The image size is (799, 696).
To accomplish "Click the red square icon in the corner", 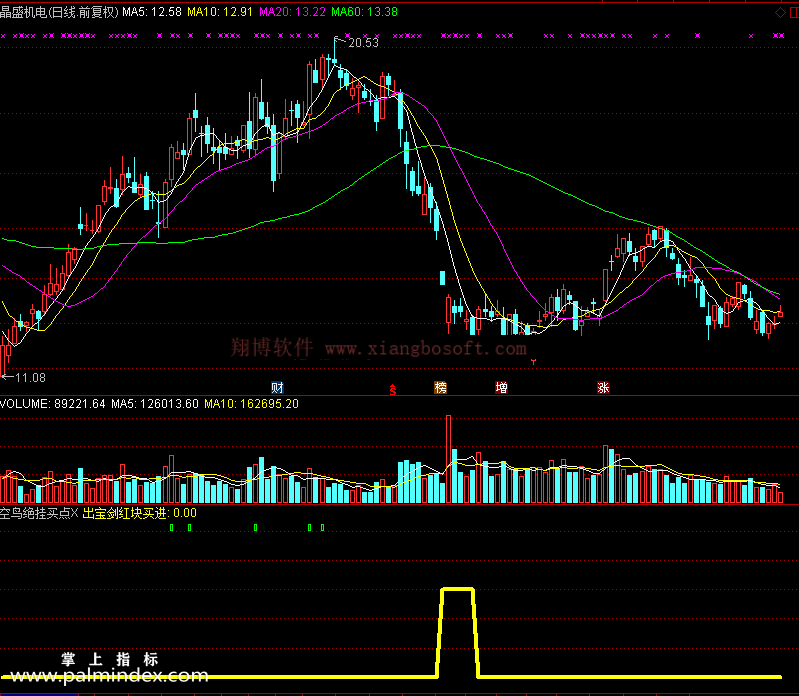I will coord(794,12).
